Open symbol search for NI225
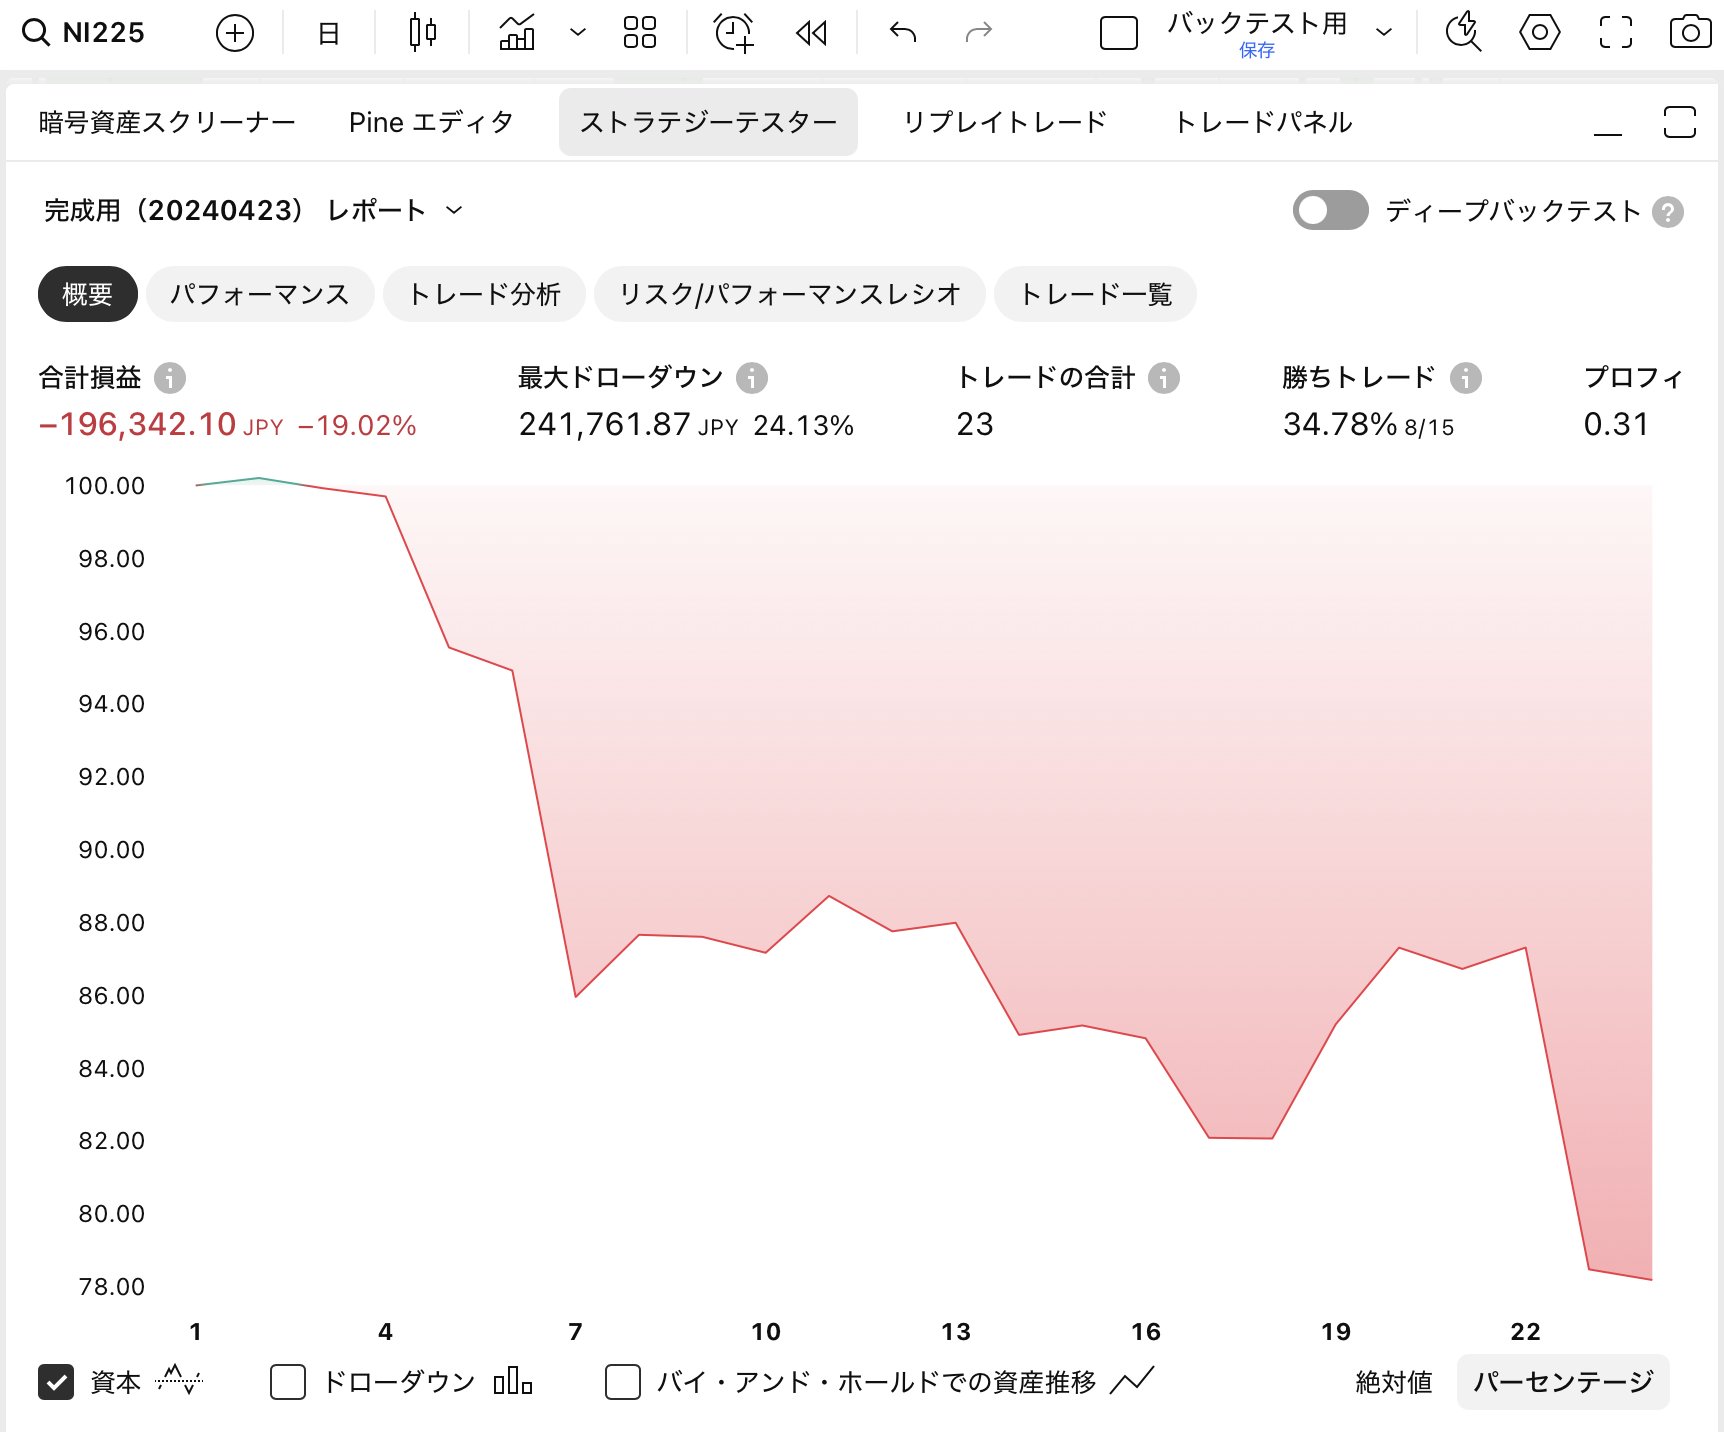1724x1432 pixels. tap(84, 33)
